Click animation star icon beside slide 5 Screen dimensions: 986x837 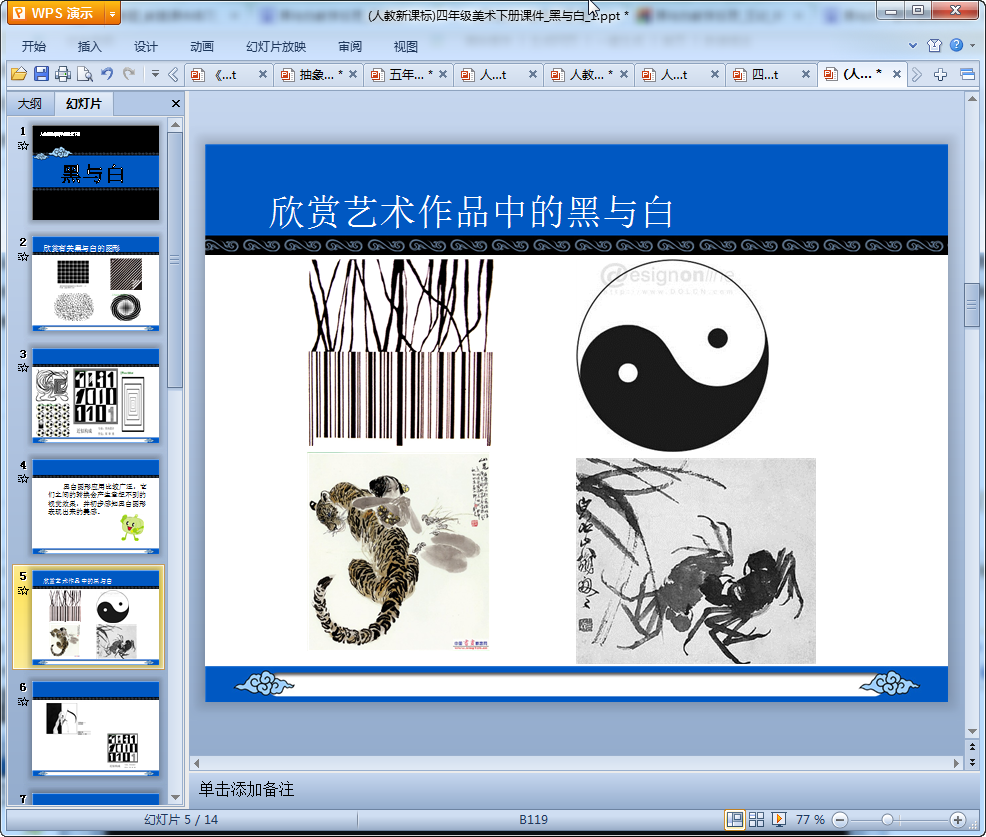click(23, 590)
